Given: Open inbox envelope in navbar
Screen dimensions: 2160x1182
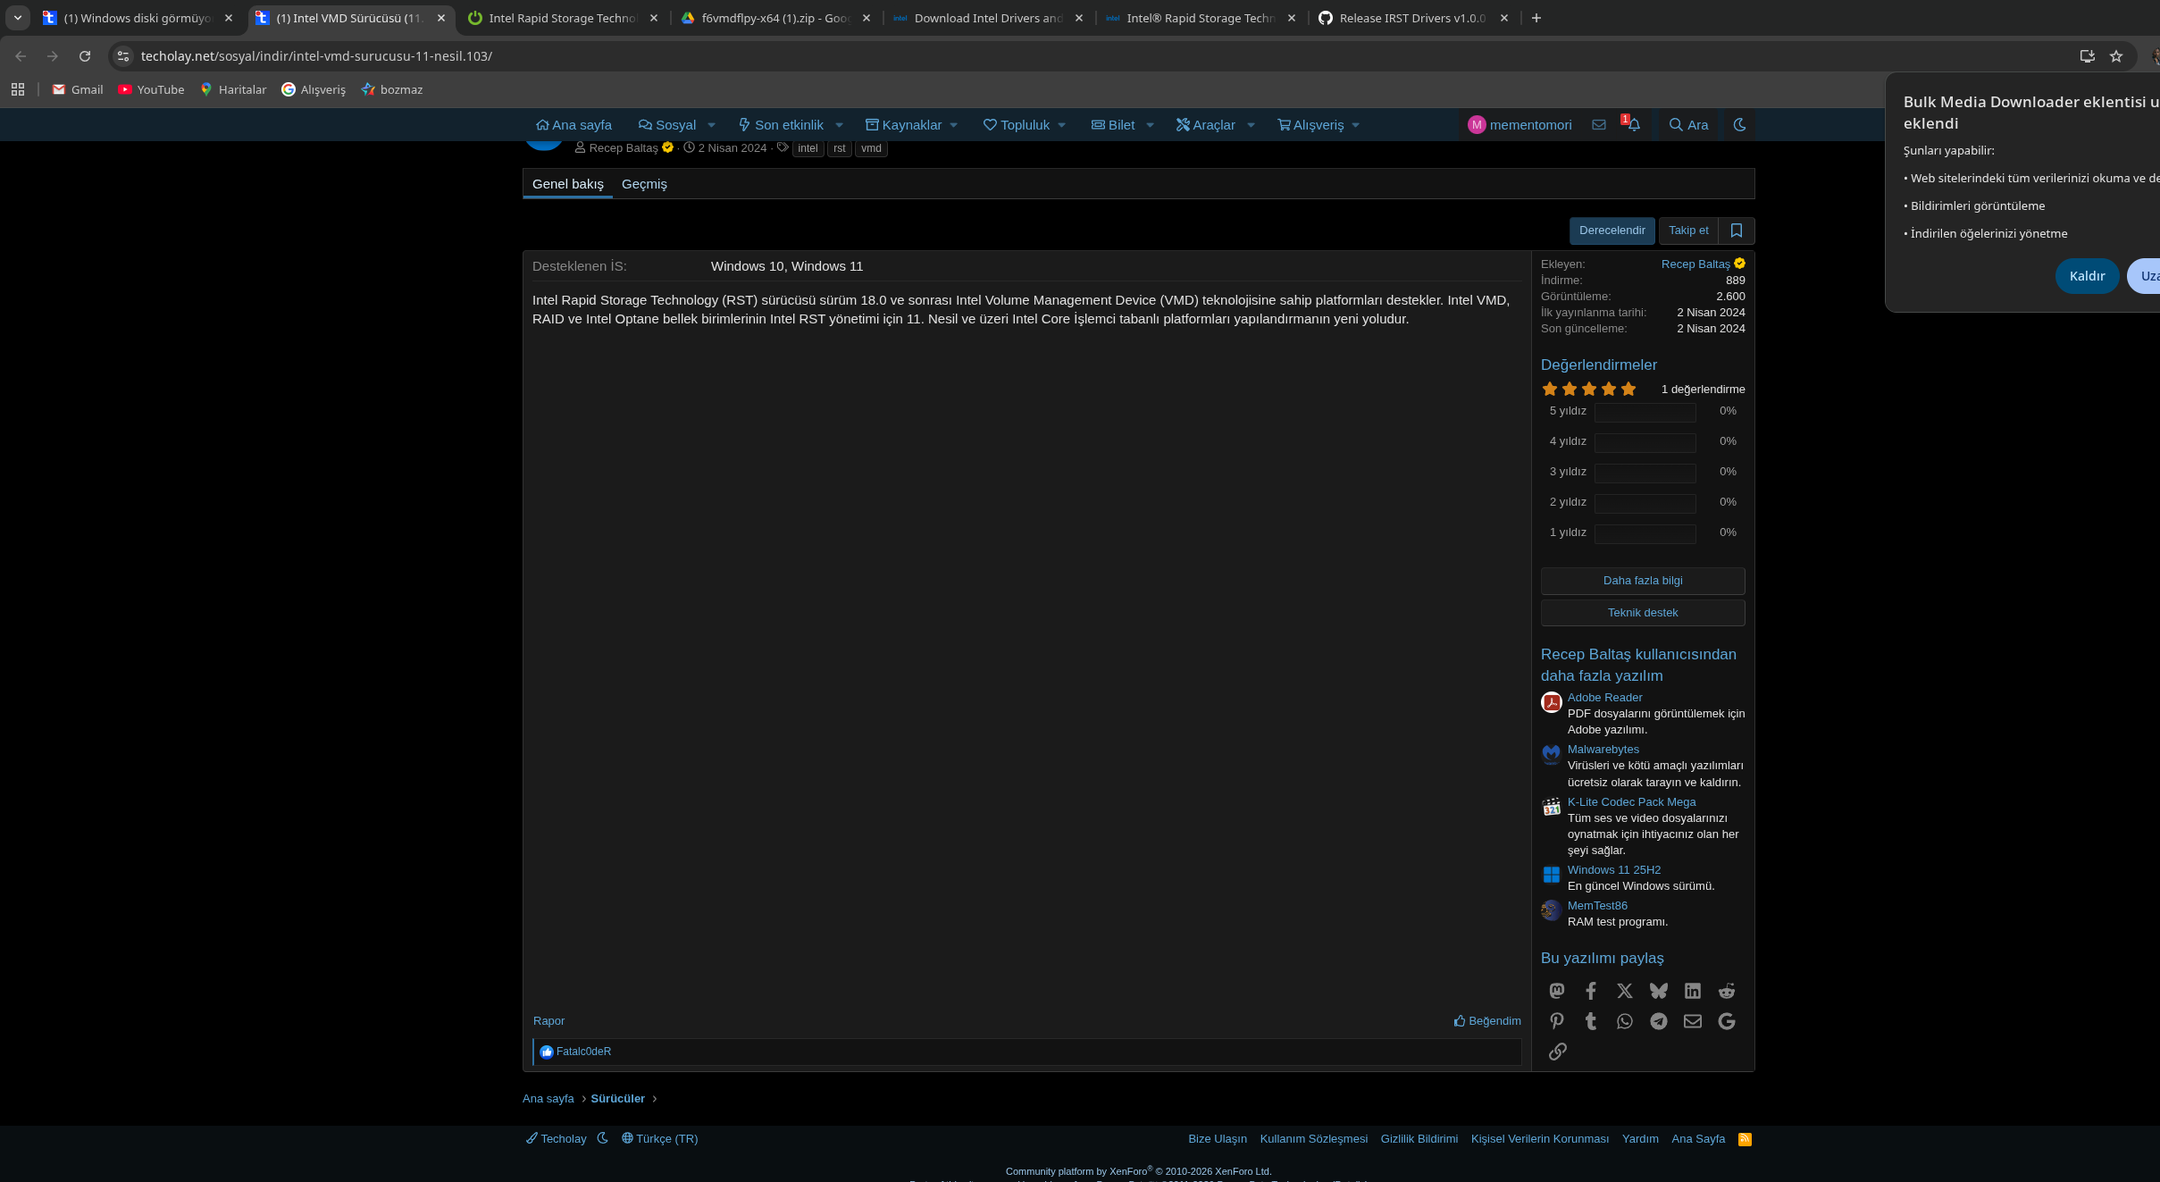Looking at the screenshot, I should point(1599,125).
